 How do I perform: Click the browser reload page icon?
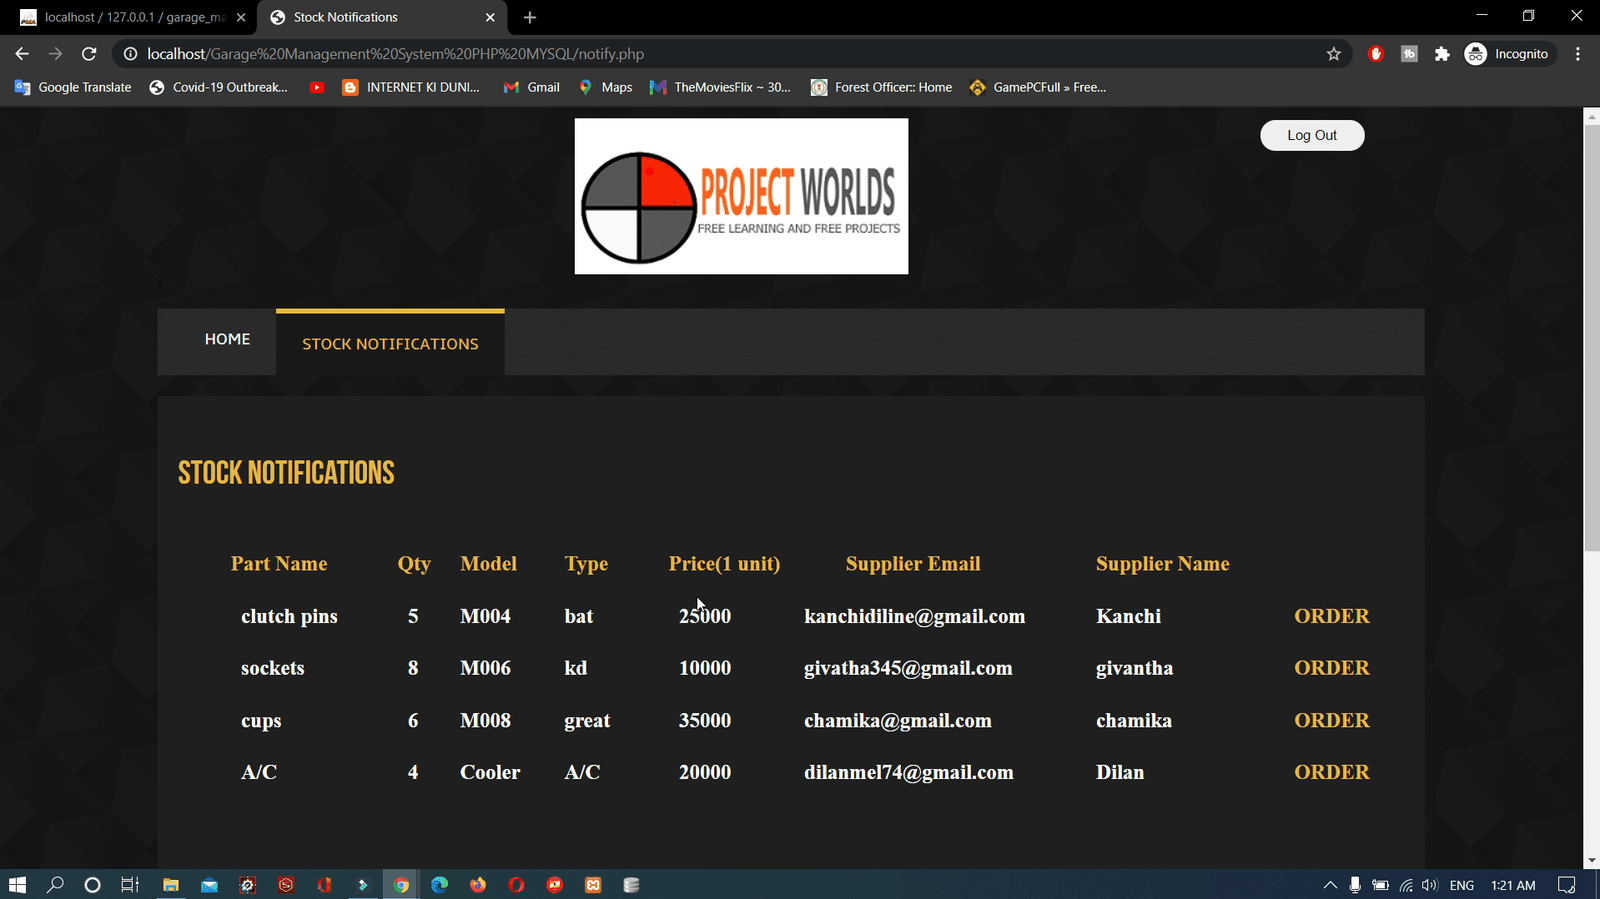89,54
